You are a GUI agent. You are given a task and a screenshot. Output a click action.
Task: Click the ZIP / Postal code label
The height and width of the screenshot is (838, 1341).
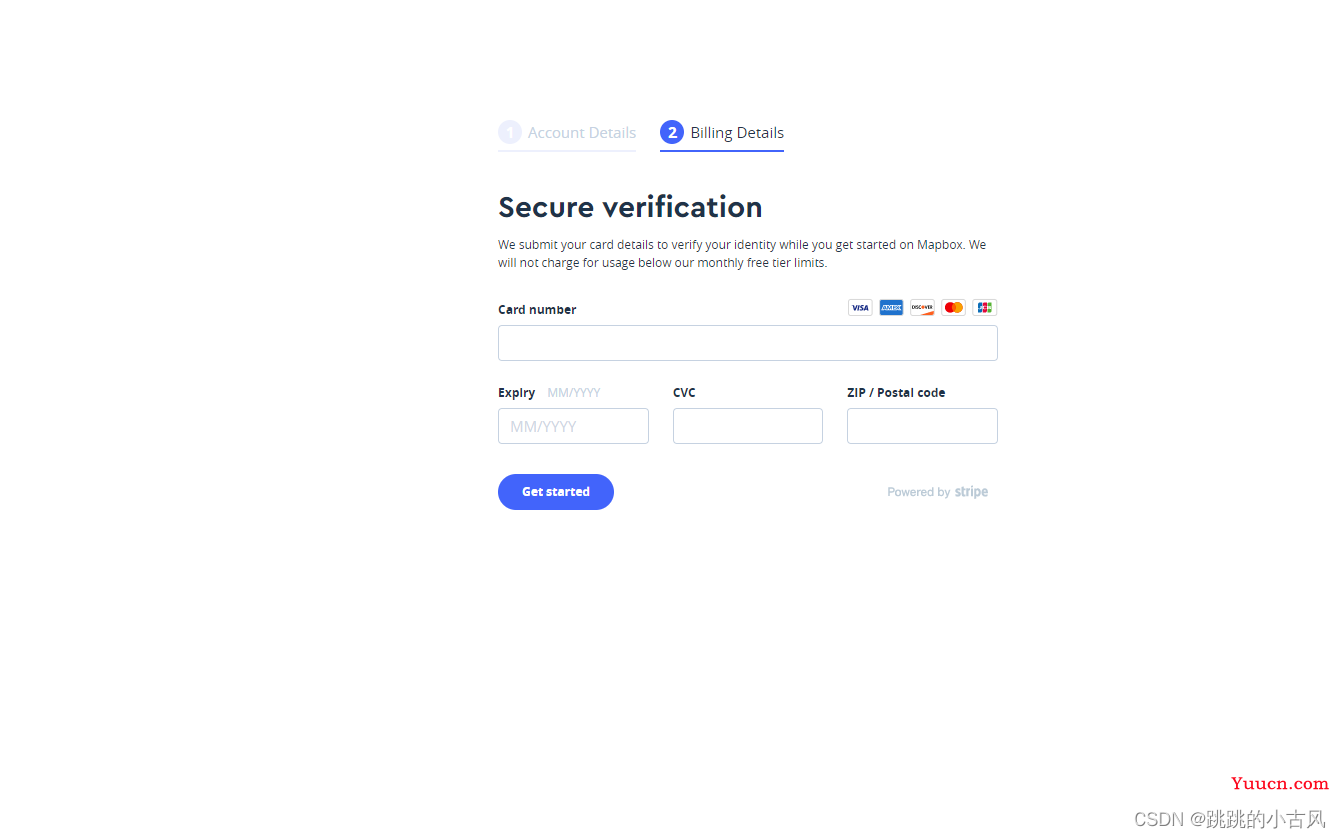pyautogui.click(x=896, y=393)
